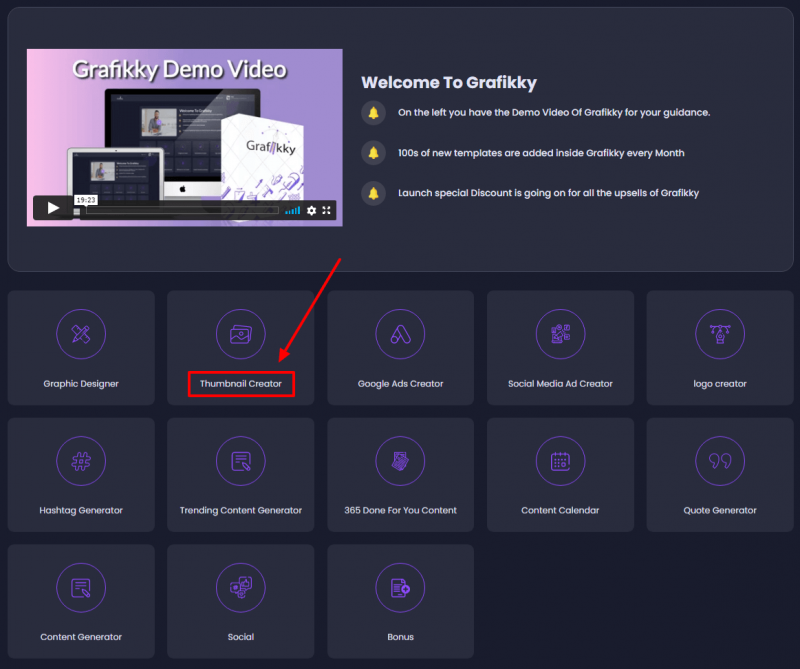Click the Trending Content Generator label

tap(241, 510)
